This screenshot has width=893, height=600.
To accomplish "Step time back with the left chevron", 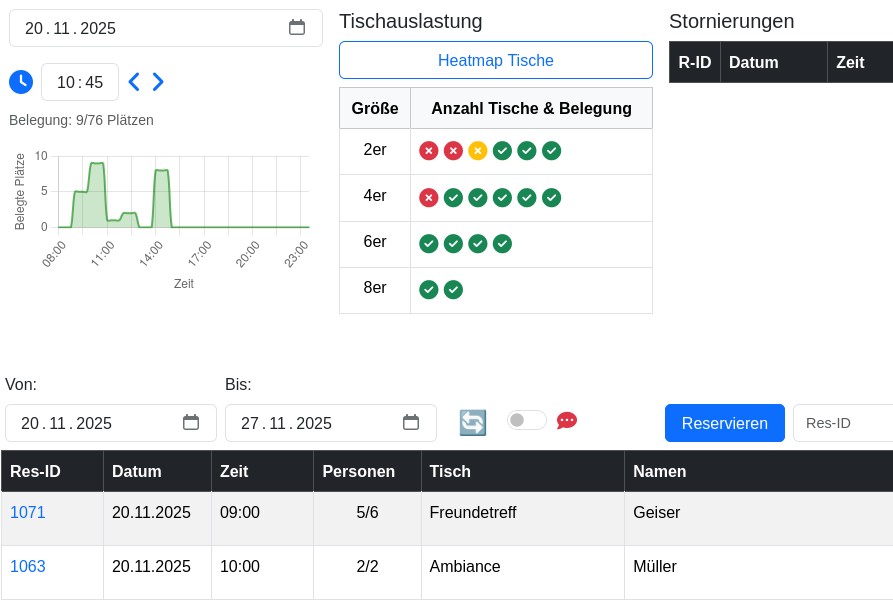I will (134, 82).
